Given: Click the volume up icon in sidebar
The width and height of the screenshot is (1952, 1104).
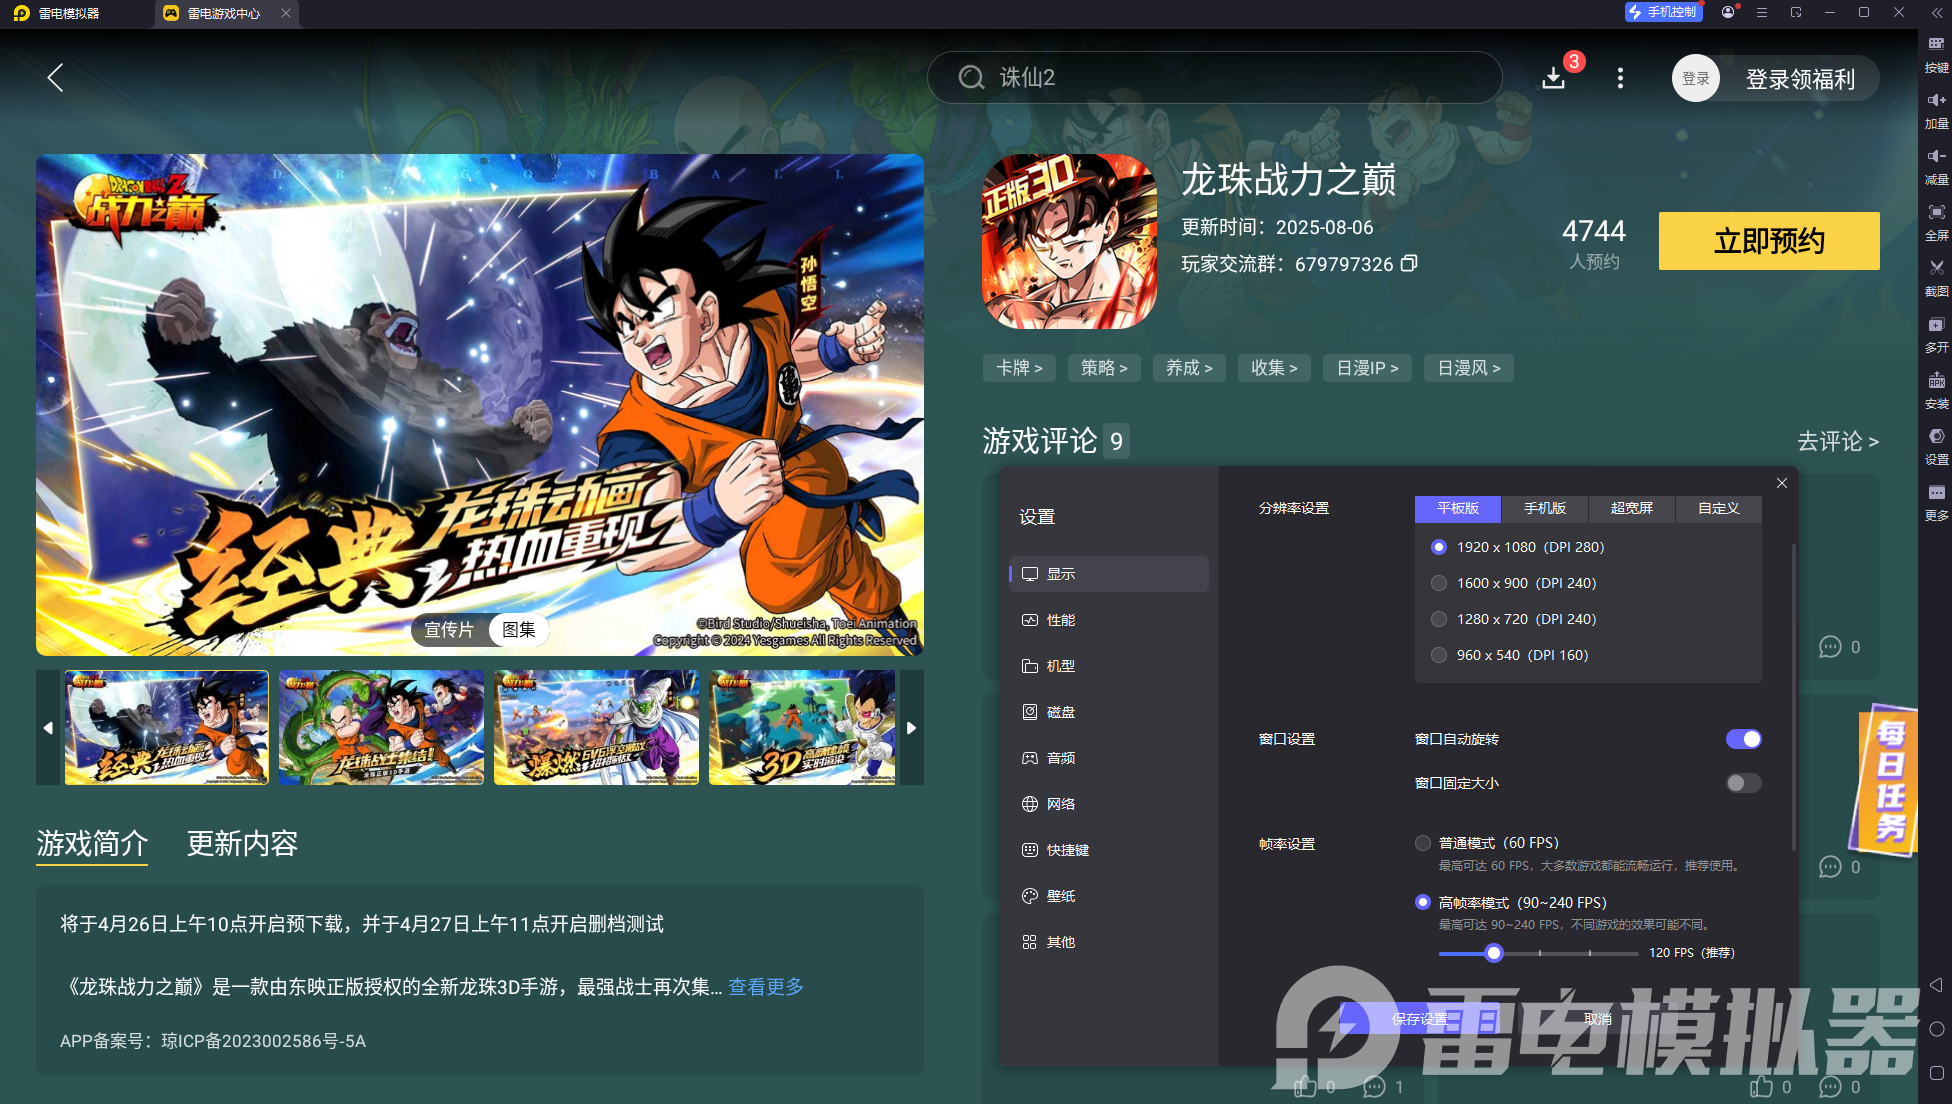Looking at the screenshot, I should tap(1936, 100).
